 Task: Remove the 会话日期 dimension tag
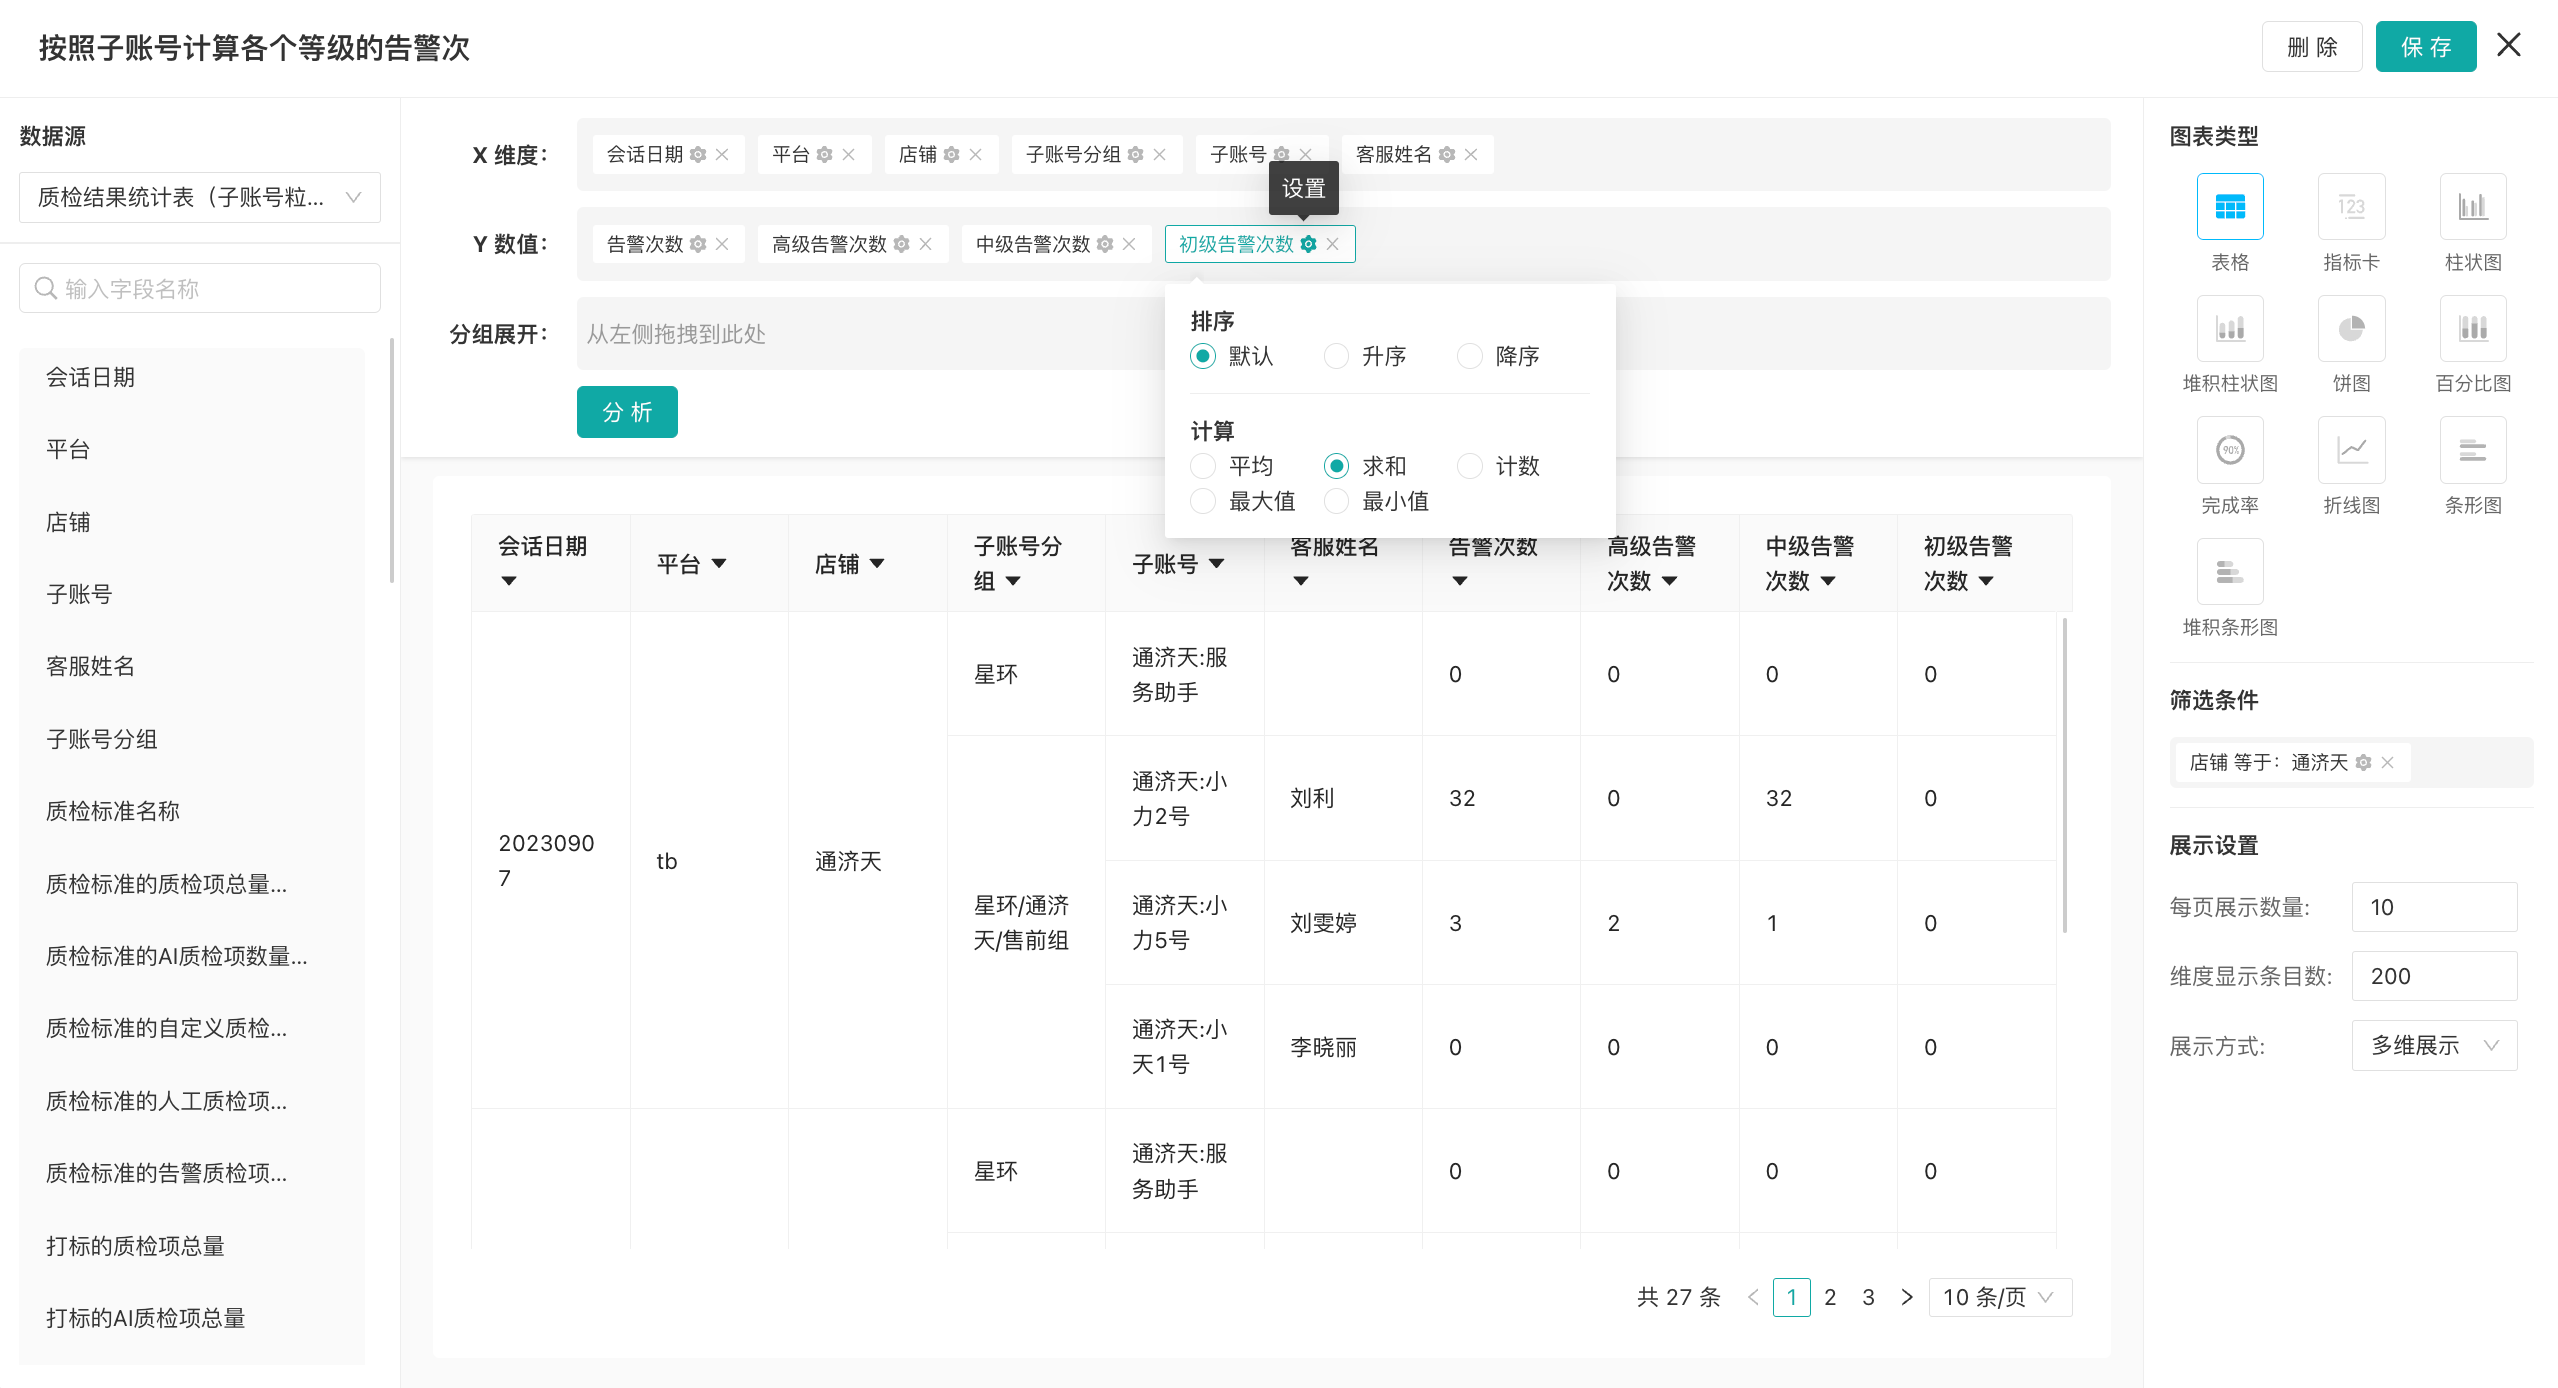point(722,155)
